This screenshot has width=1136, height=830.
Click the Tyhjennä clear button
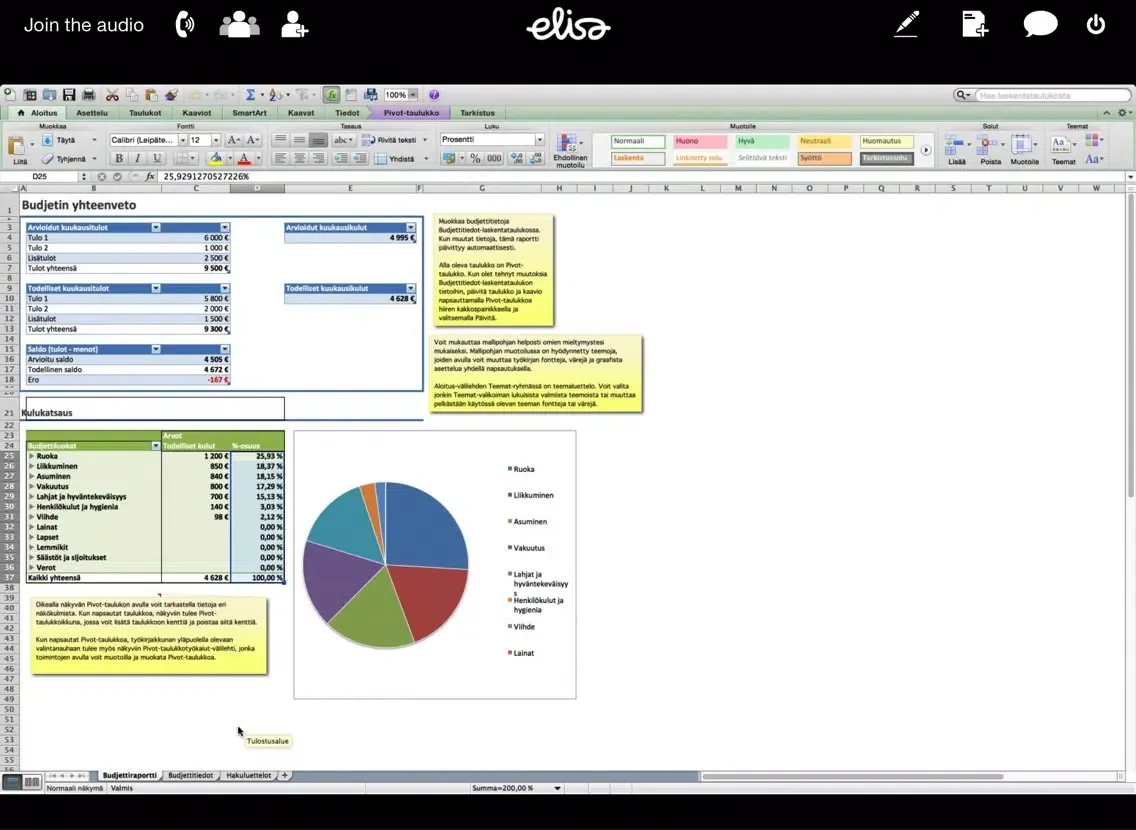click(69, 159)
